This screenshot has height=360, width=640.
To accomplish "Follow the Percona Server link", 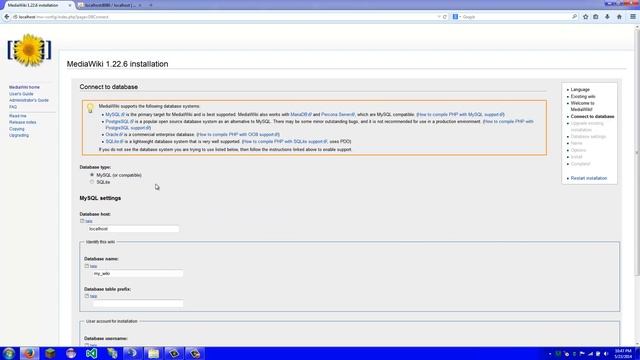I will [338, 115].
